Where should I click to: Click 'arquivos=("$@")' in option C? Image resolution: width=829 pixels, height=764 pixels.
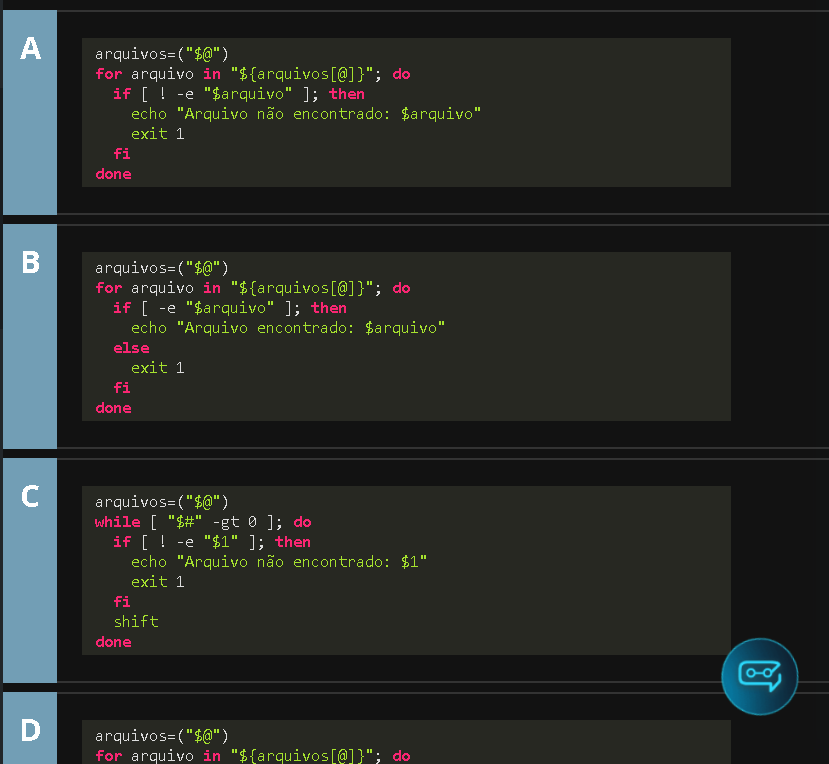[162, 502]
